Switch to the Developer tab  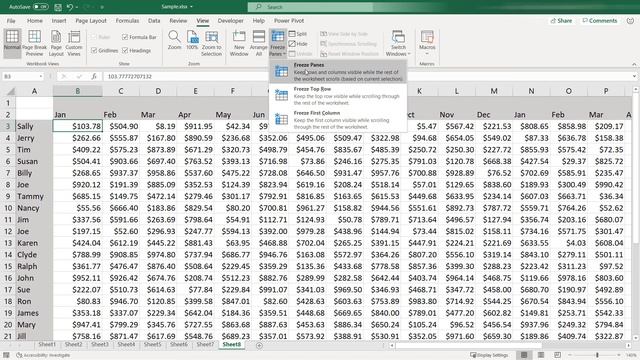pyautogui.click(x=231, y=20)
